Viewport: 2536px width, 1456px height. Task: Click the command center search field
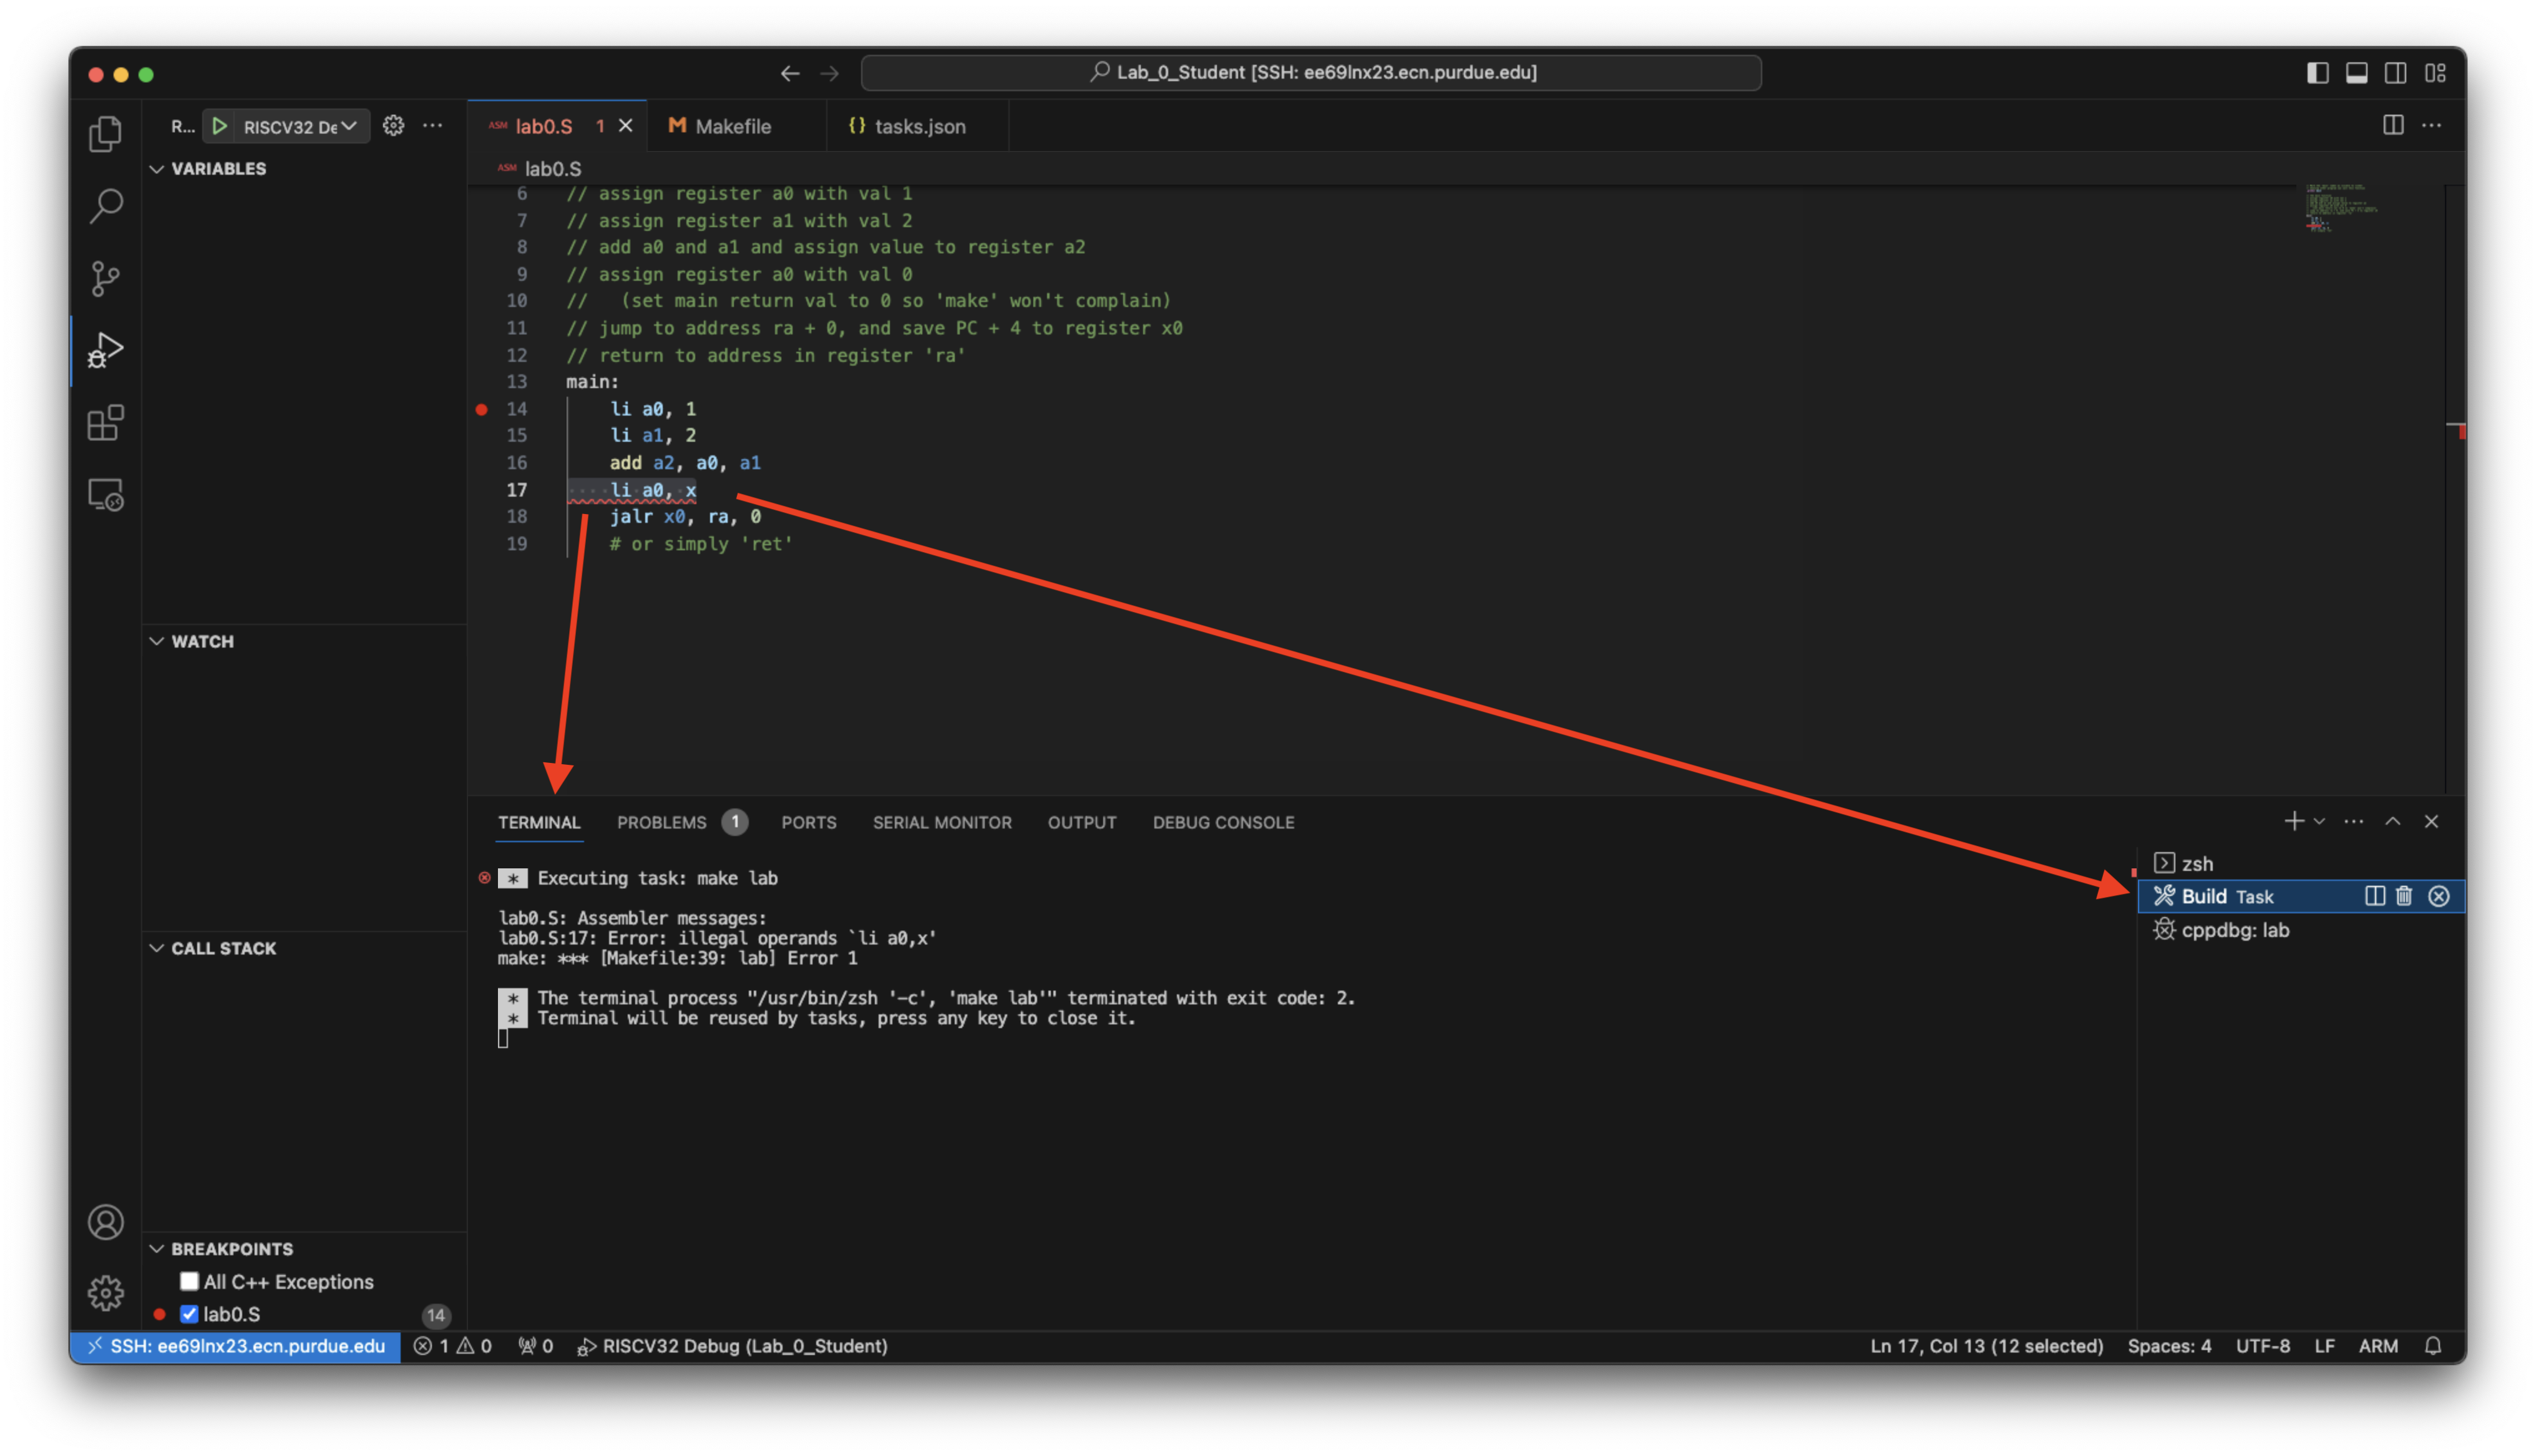pos(1311,73)
